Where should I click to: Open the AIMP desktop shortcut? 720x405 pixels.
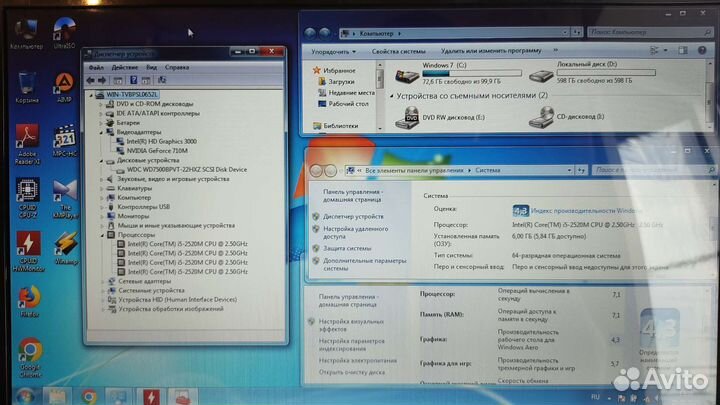64,88
